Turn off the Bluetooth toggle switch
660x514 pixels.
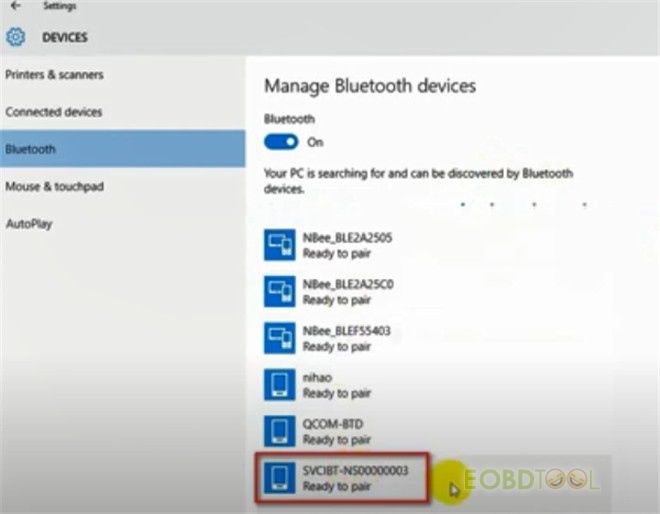click(281, 142)
